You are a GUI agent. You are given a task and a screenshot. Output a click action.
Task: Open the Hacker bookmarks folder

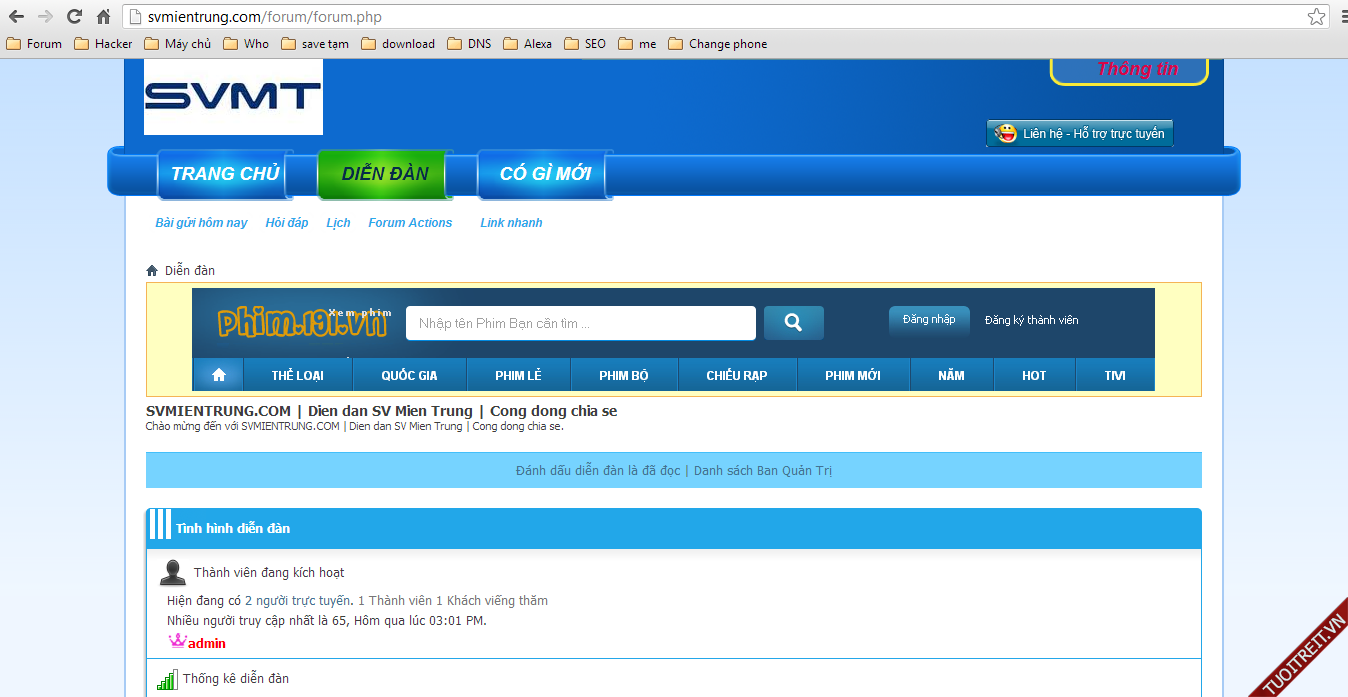(x=103, y=44)
